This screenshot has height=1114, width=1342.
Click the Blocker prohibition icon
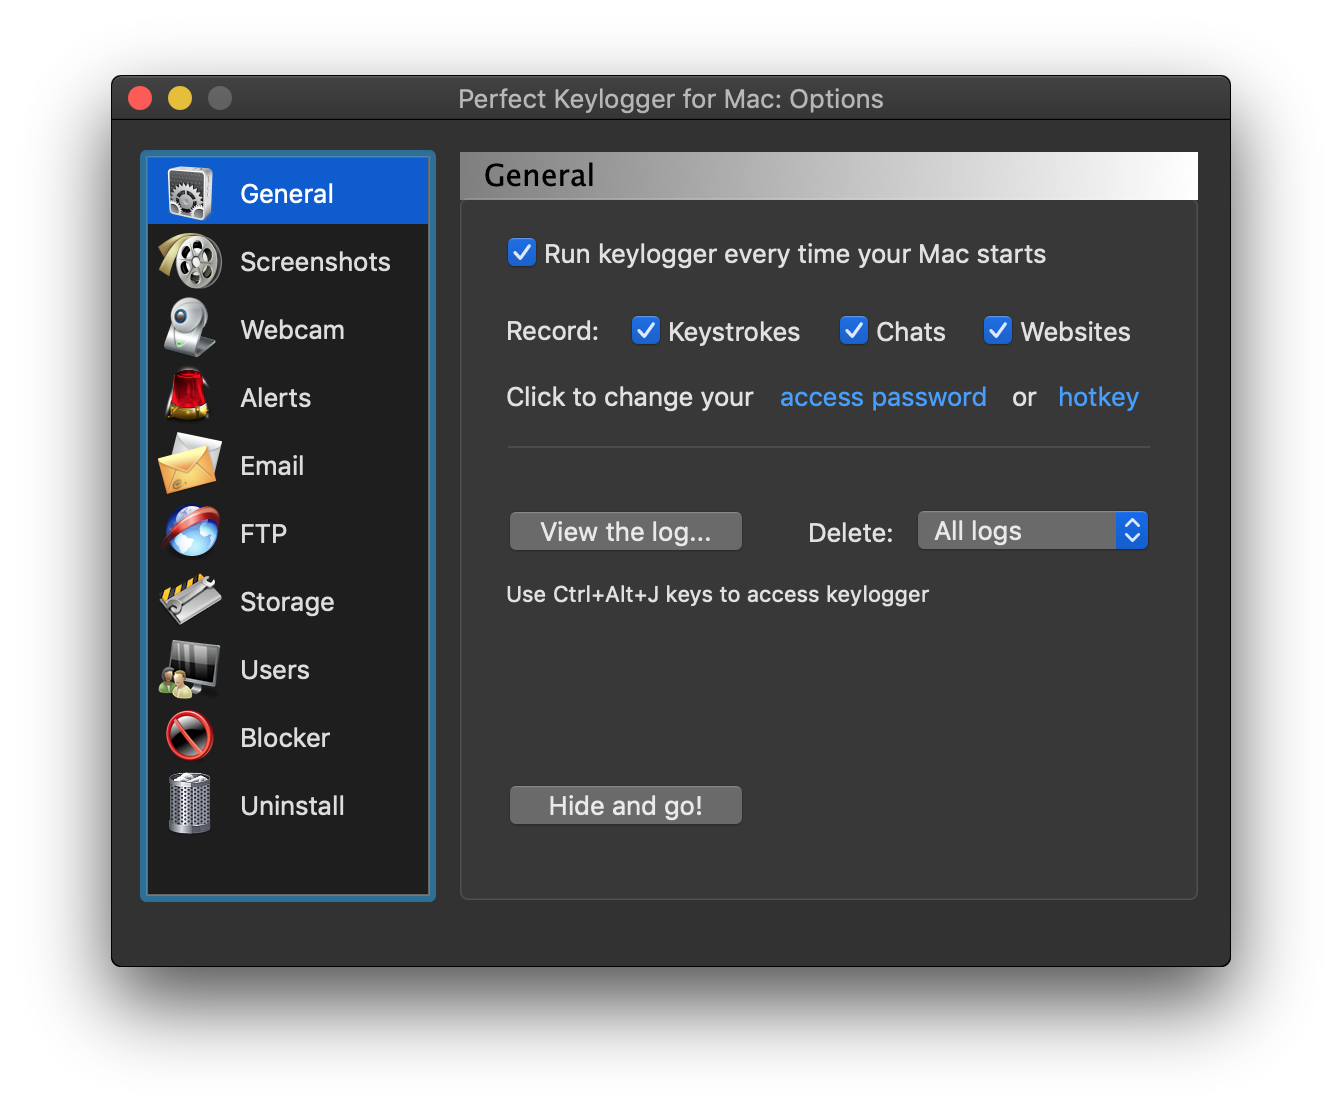coord(190,737)
